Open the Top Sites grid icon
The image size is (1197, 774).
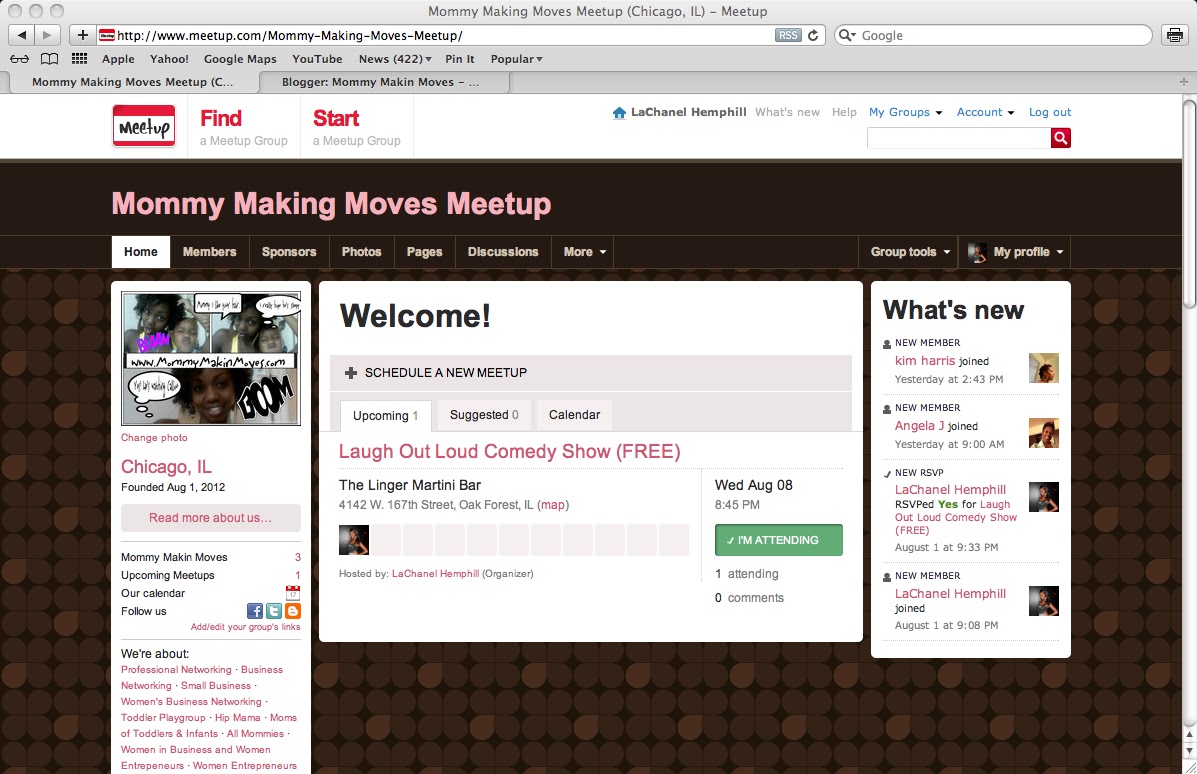[x=79, y=59]
